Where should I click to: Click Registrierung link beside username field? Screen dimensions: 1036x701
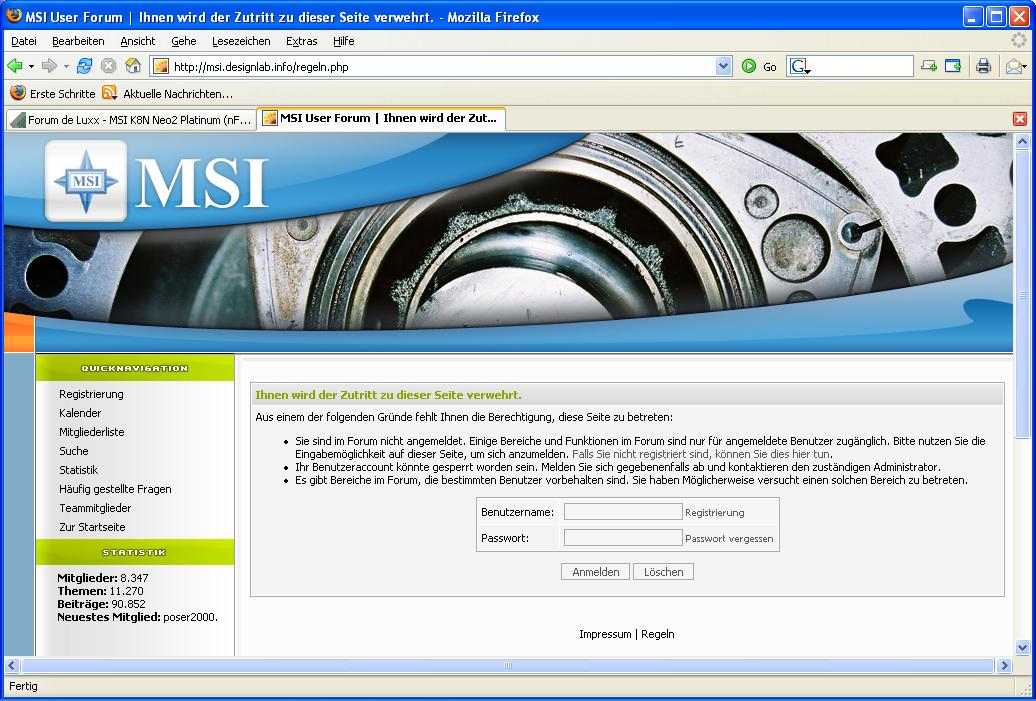(x=715, y=513)
